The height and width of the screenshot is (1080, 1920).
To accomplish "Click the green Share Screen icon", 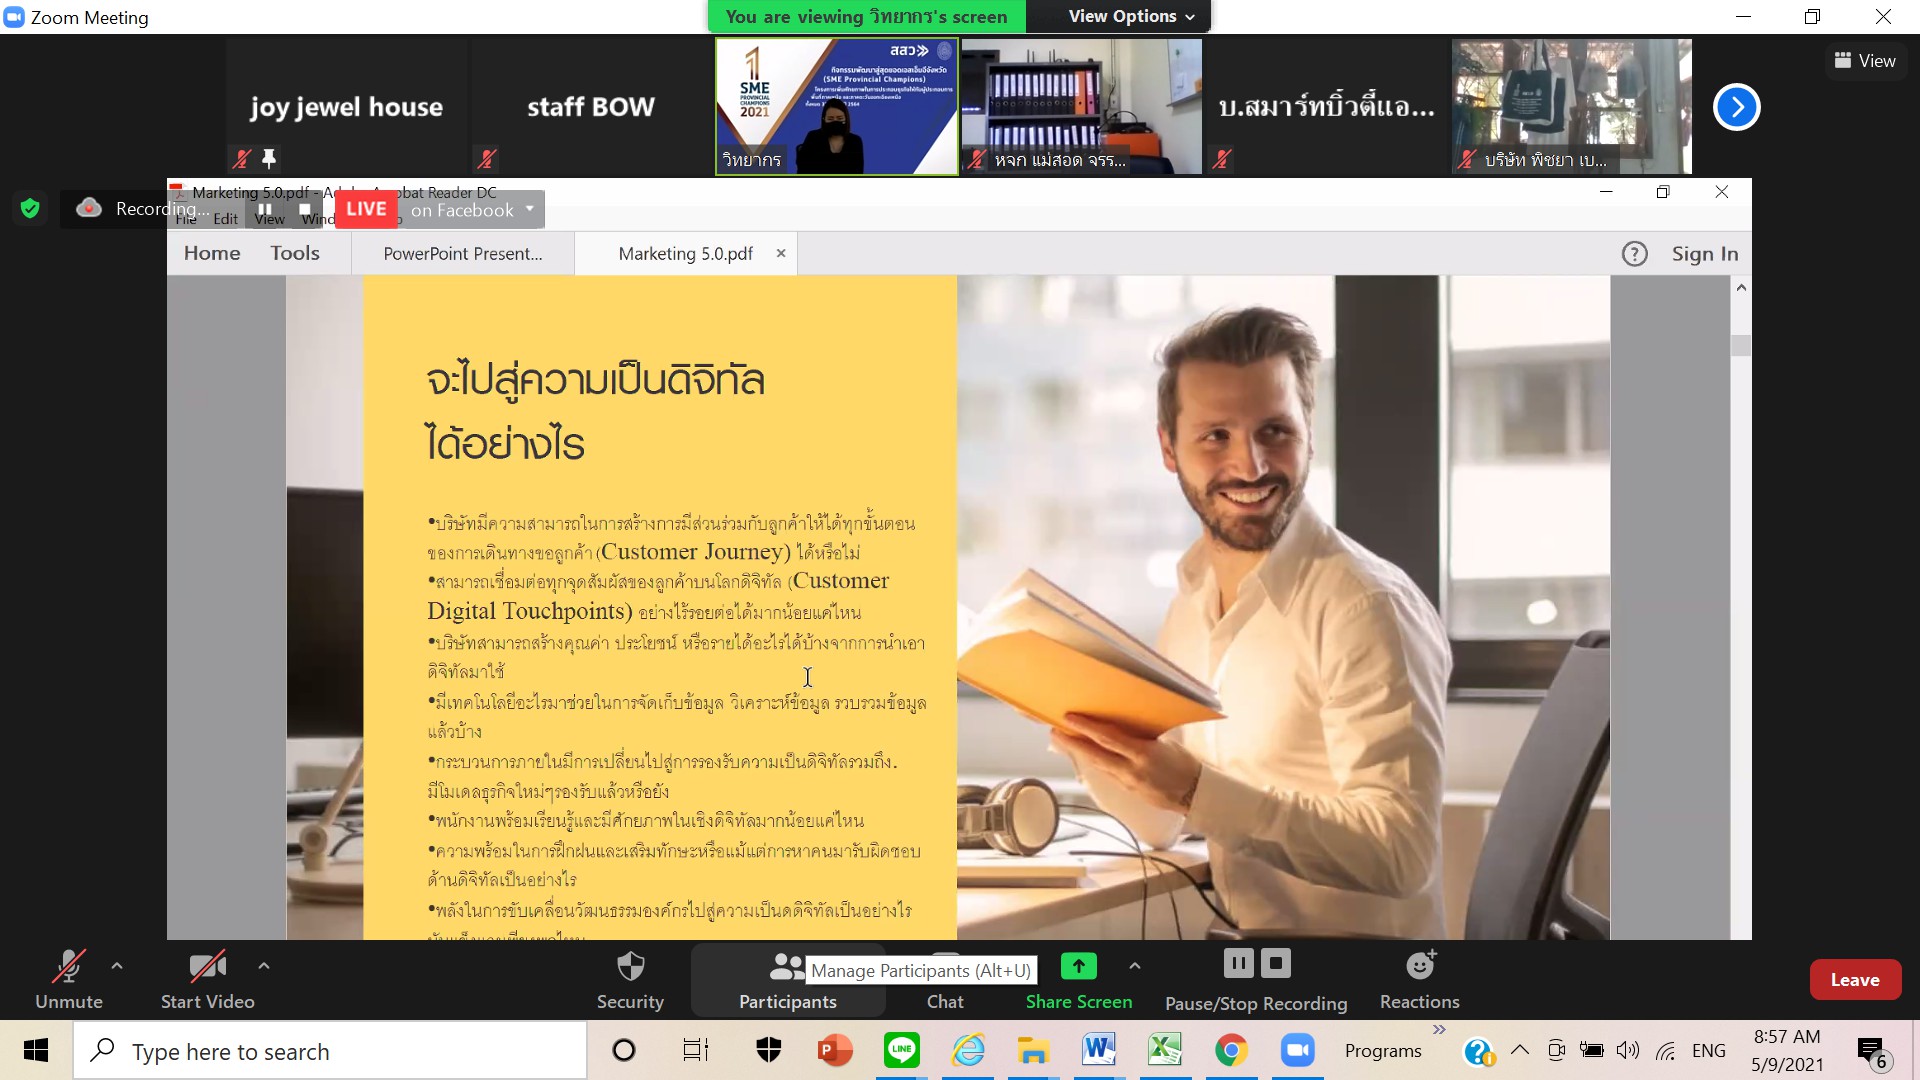I will click(1078, 967).
